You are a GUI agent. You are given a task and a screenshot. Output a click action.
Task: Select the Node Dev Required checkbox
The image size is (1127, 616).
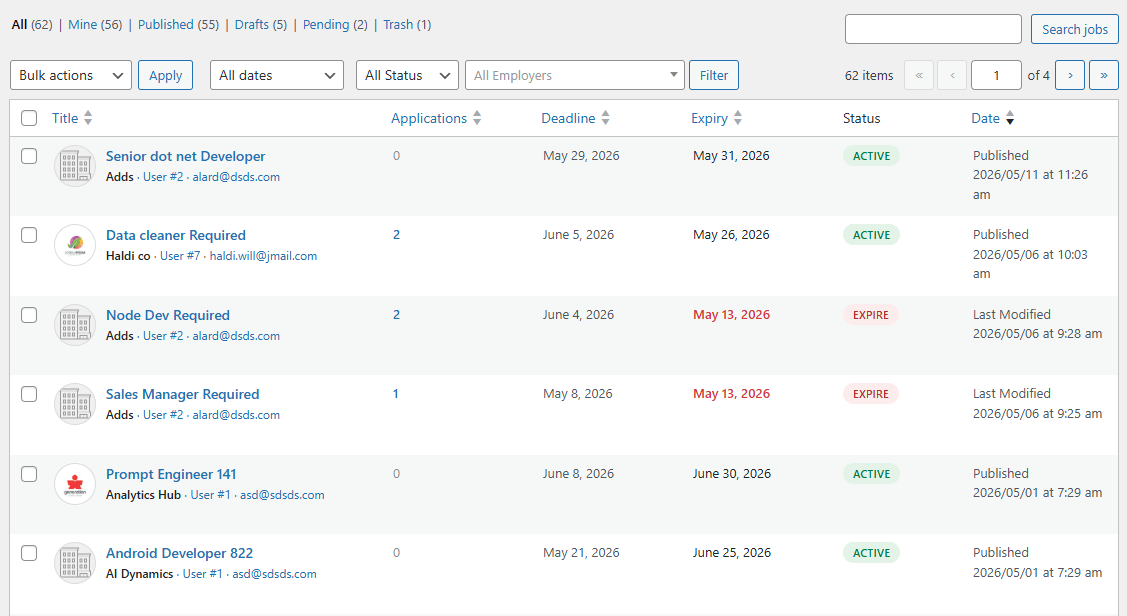(x=29, y=315)
